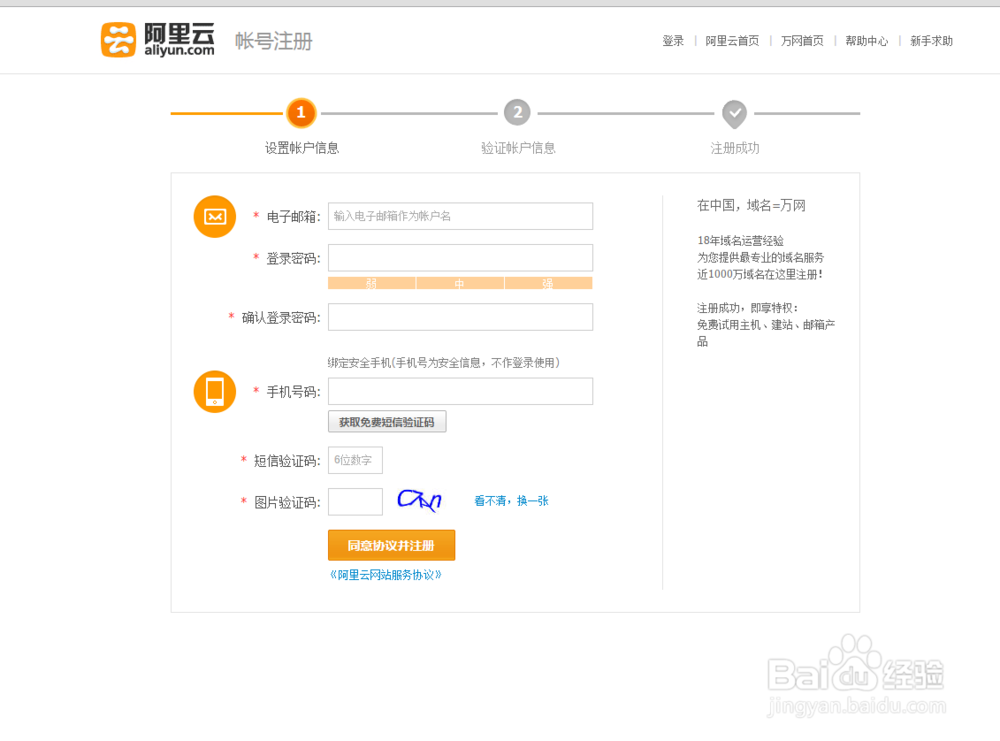The height and width of the screenshot is (741, 1000).
Task: Focus the 电子邮箱 input field
Action: point(460,216)
